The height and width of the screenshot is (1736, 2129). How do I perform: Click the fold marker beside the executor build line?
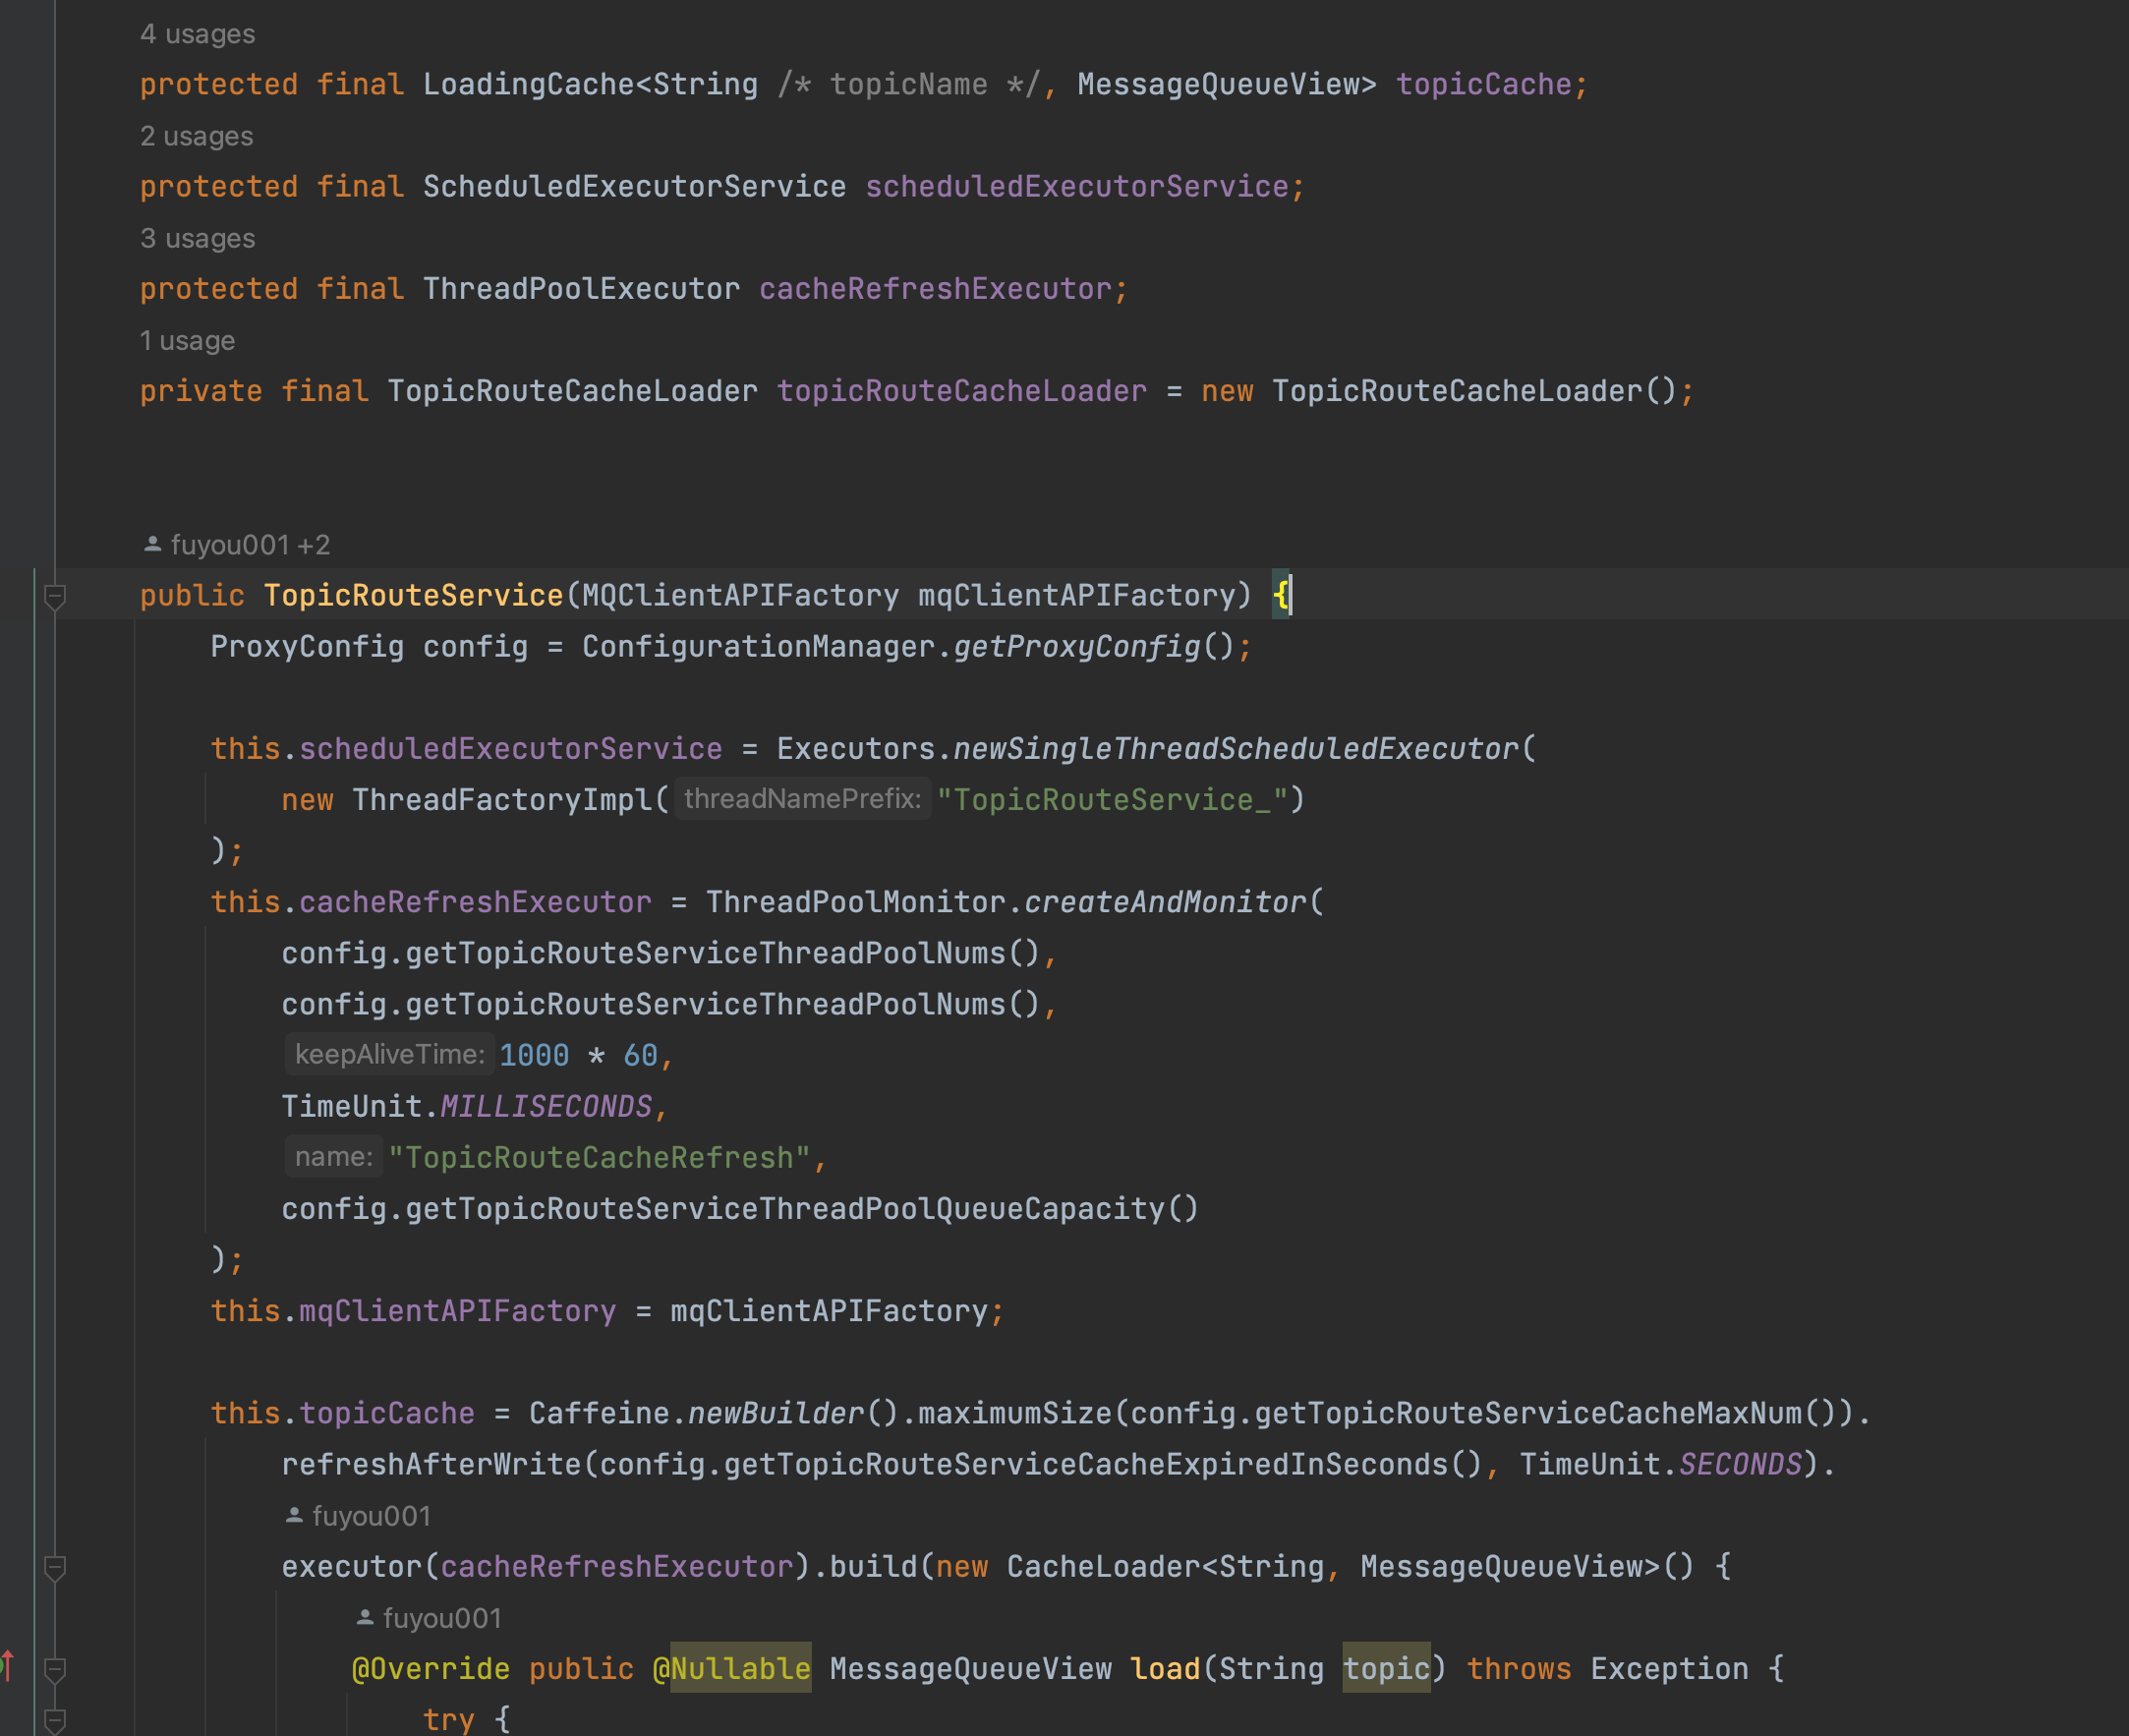[55, 1567]
